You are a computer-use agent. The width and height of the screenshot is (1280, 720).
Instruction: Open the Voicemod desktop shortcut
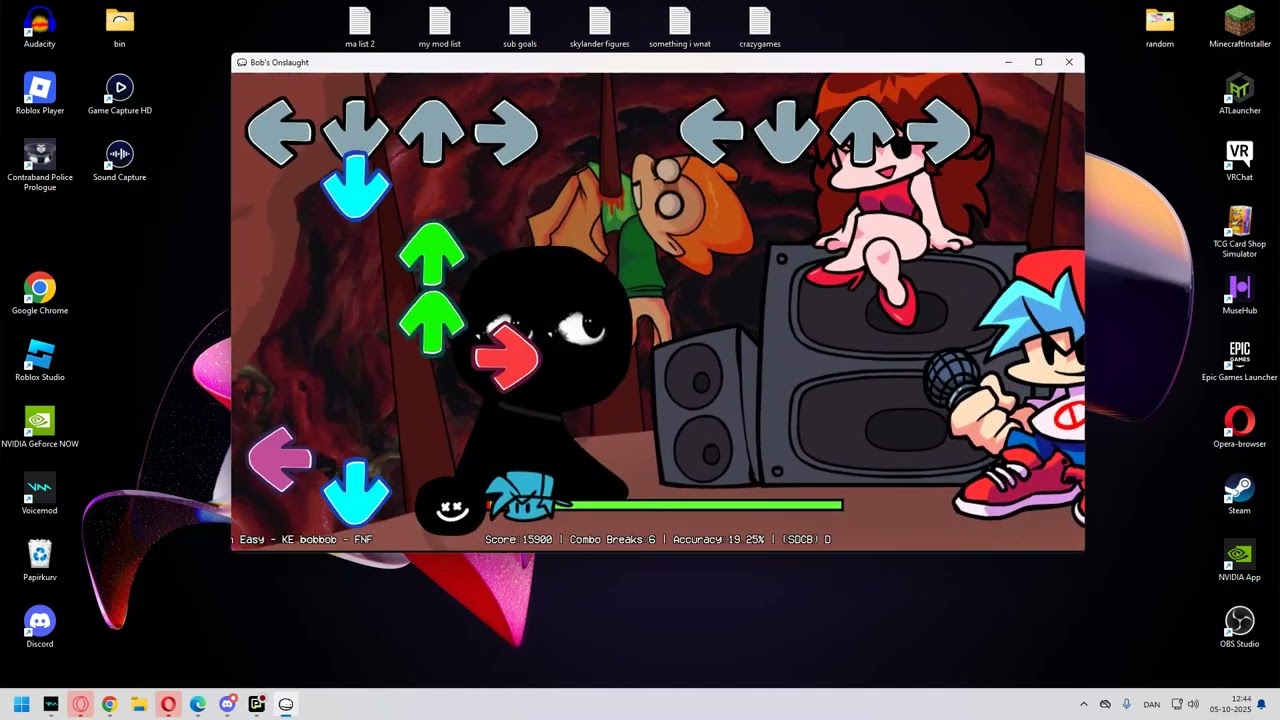(40, 494)
